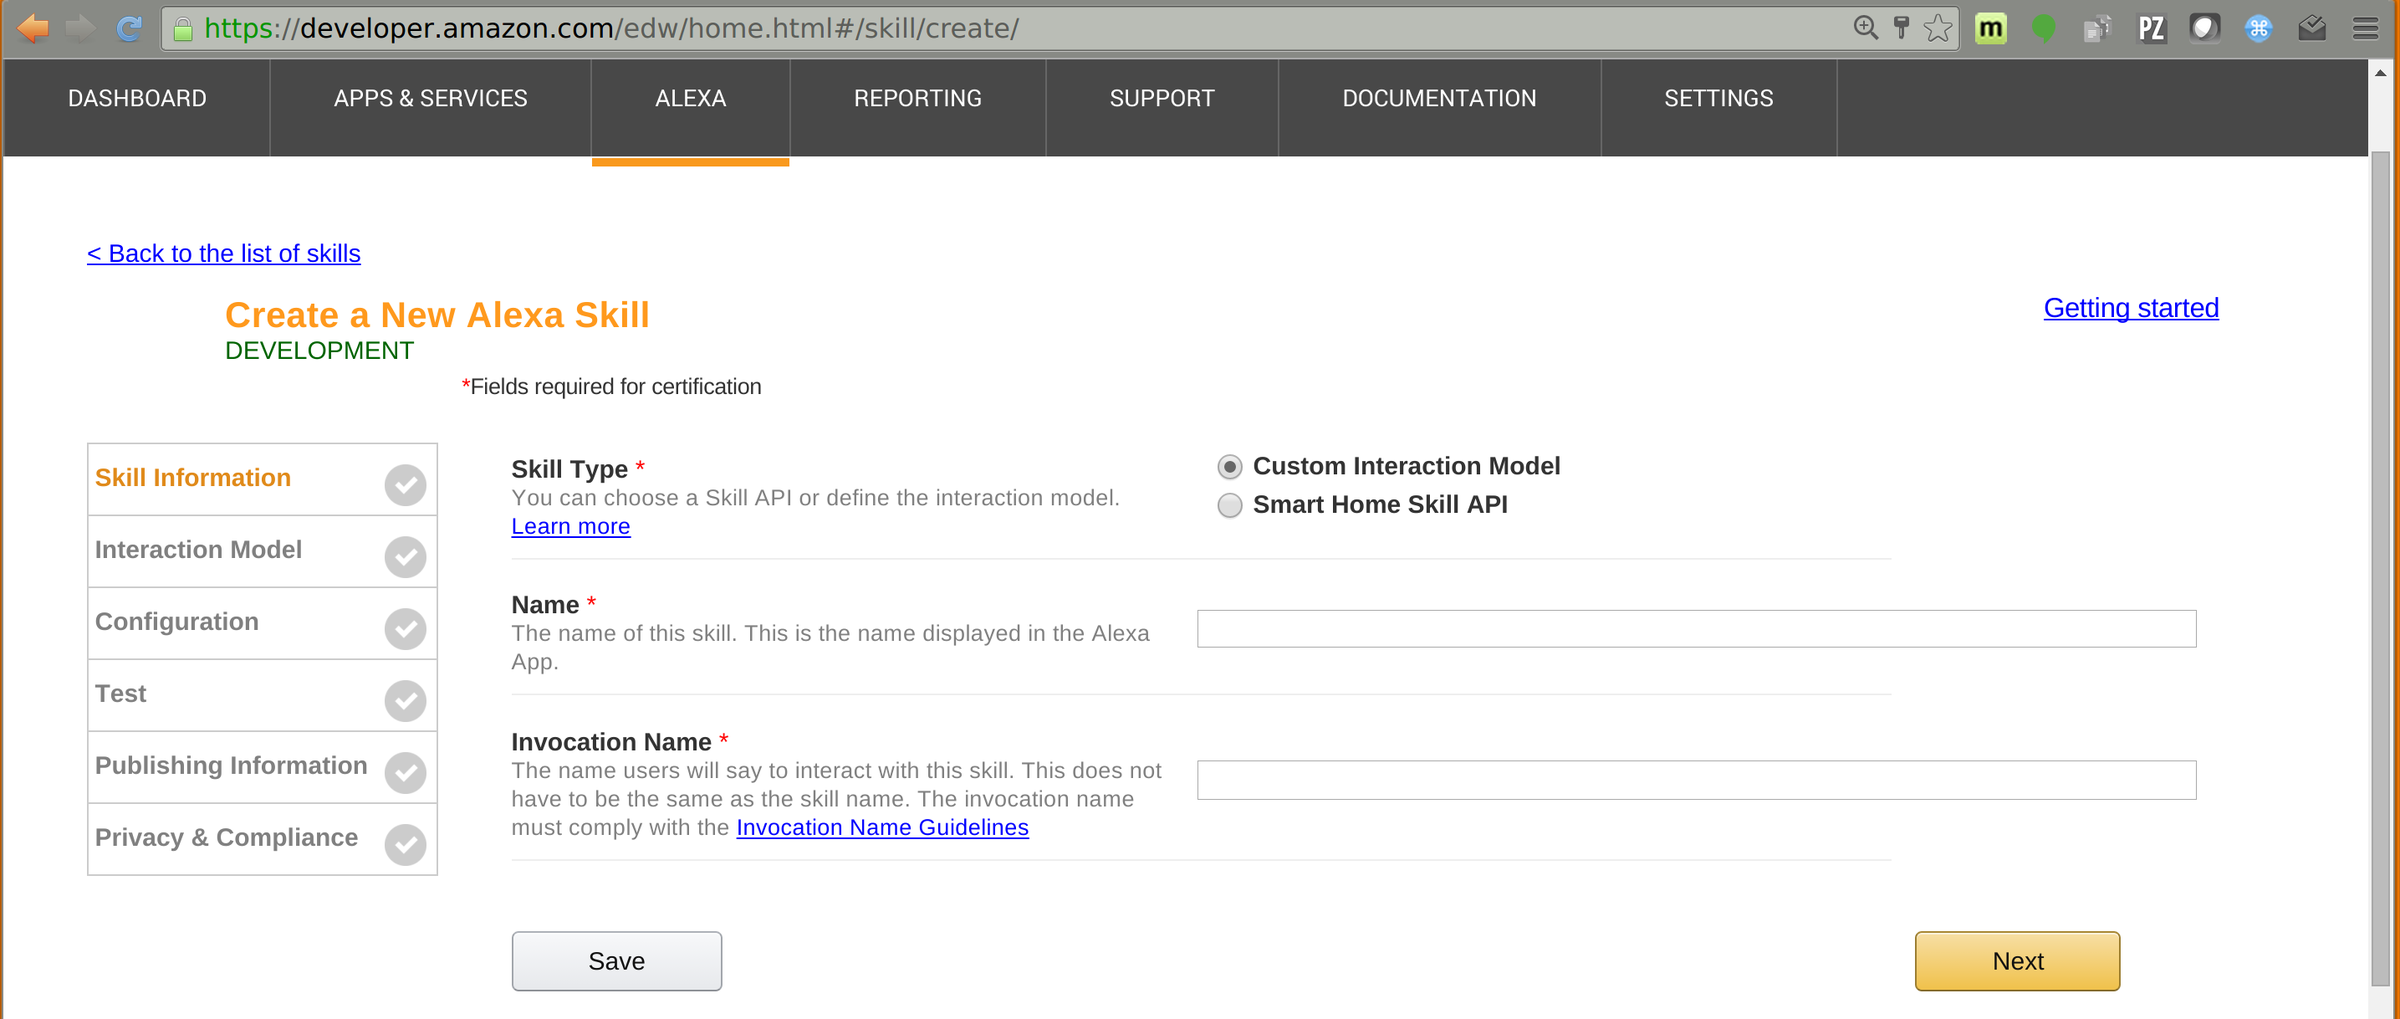Viewport: 2400px width, 1019px height.
Task: Focus the skill Name input field
Action: [1696, 629]
